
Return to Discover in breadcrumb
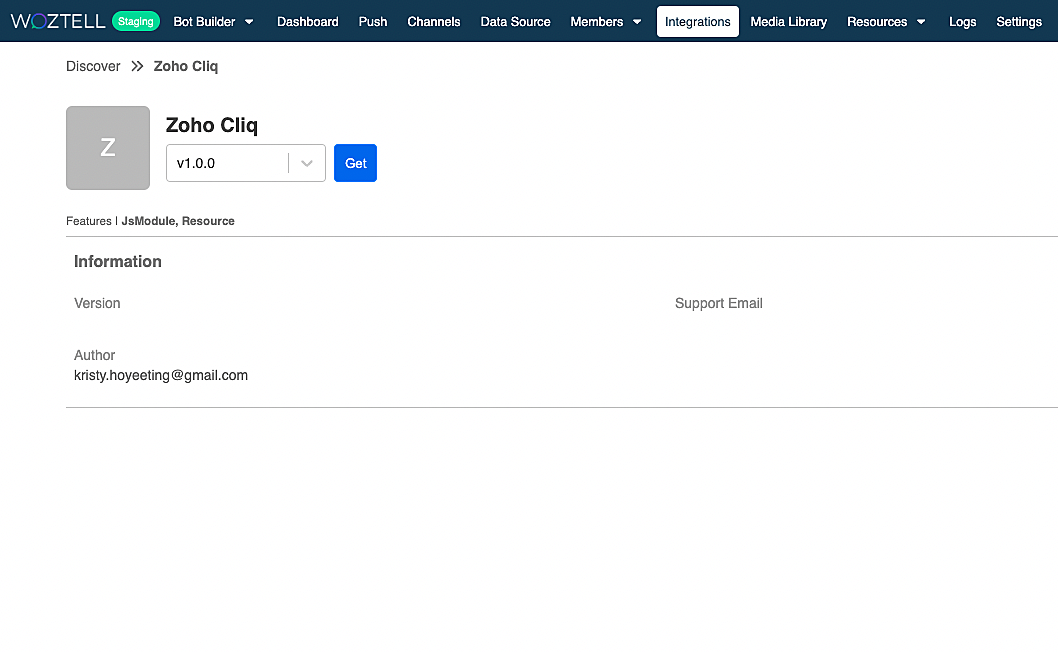pos(93,66)
